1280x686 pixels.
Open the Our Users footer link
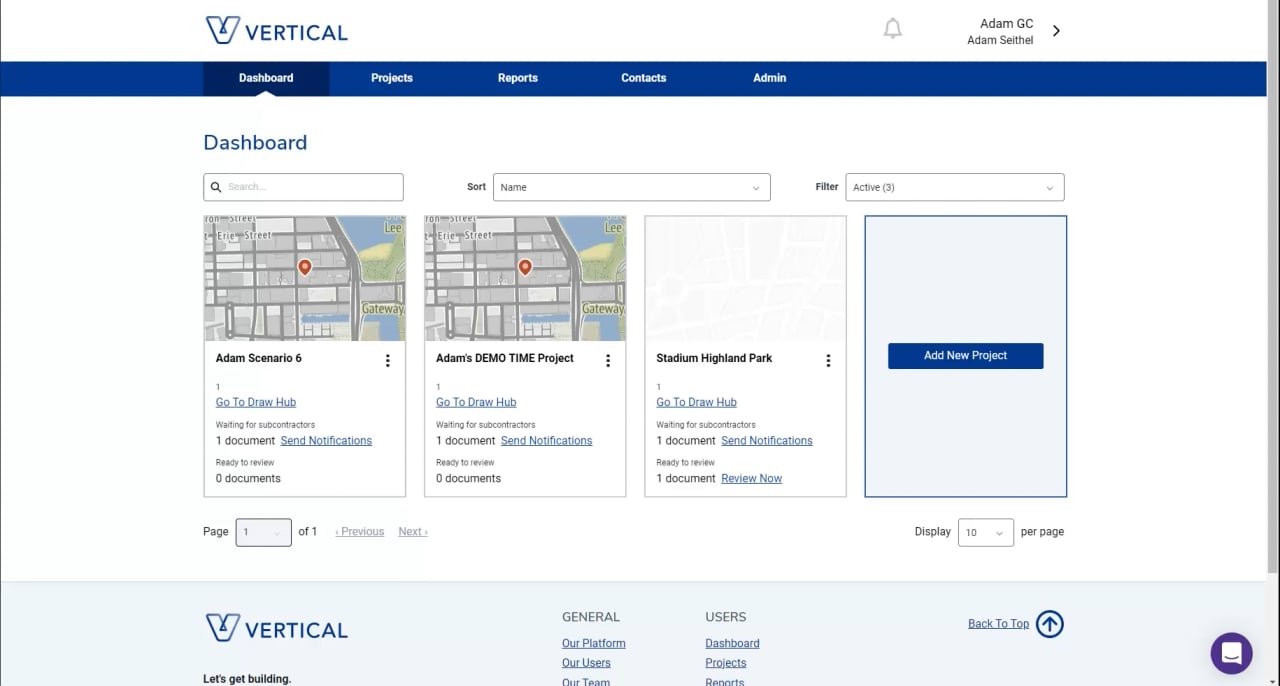(586, 663)
